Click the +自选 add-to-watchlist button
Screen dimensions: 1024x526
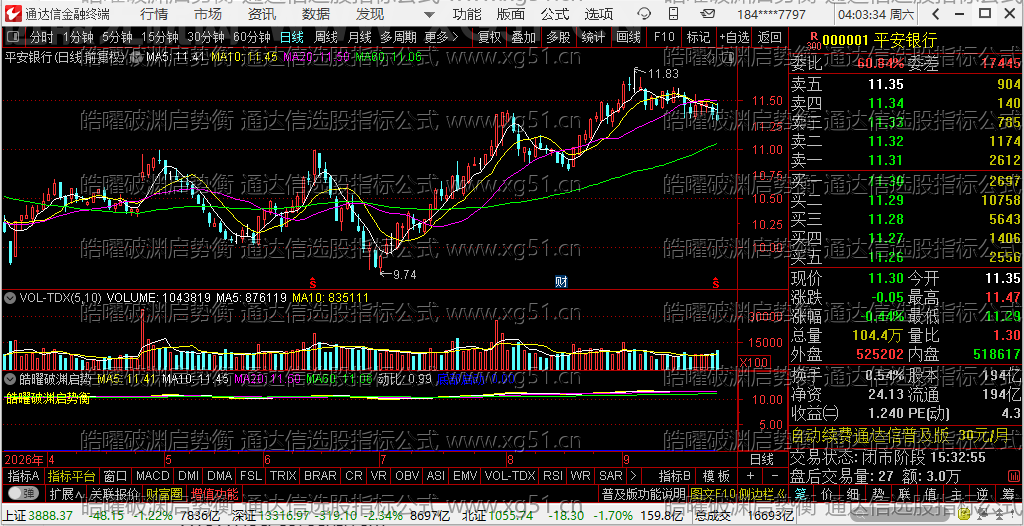(735, 37)
